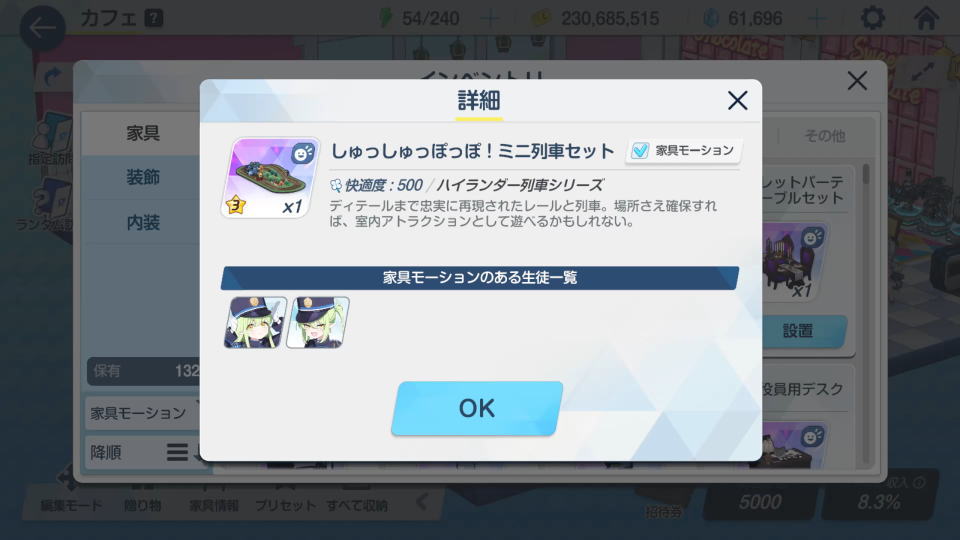960x540 pixels.
Task: Open the 家具モーション filter dropdown
Action: tap(143, 413)
